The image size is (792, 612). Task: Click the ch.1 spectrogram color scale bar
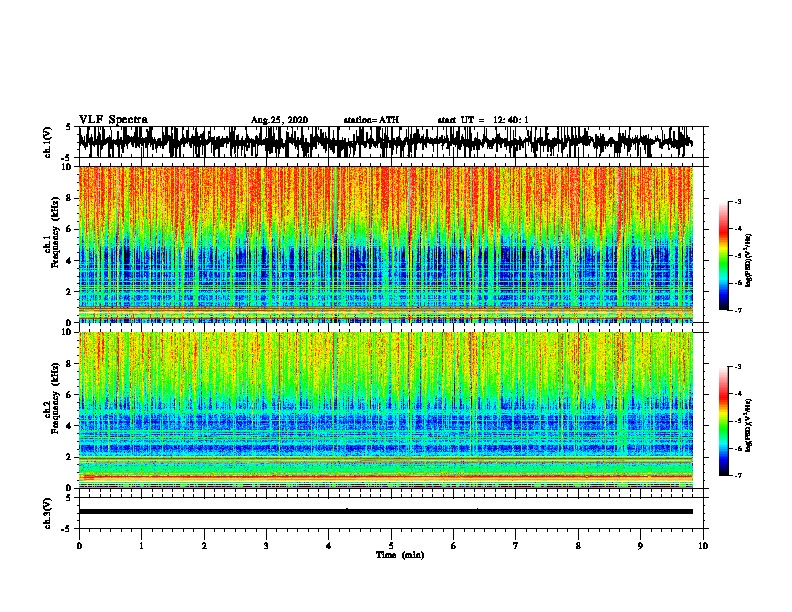coord(724,256)
